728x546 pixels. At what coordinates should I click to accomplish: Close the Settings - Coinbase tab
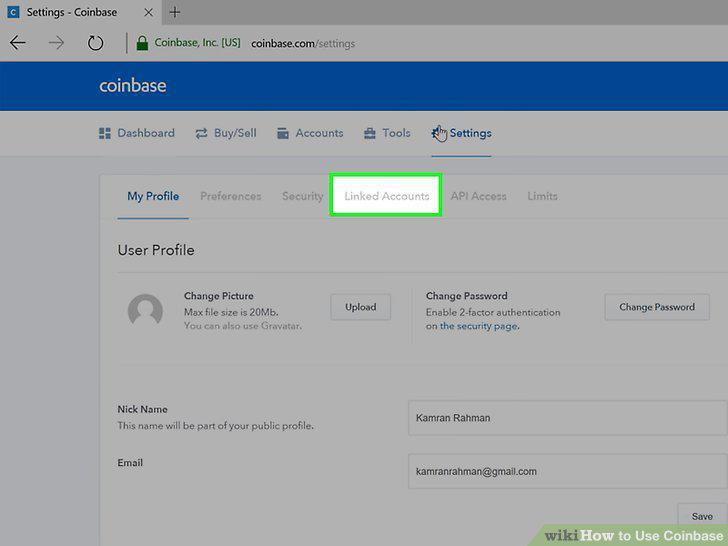pos(149,13)
